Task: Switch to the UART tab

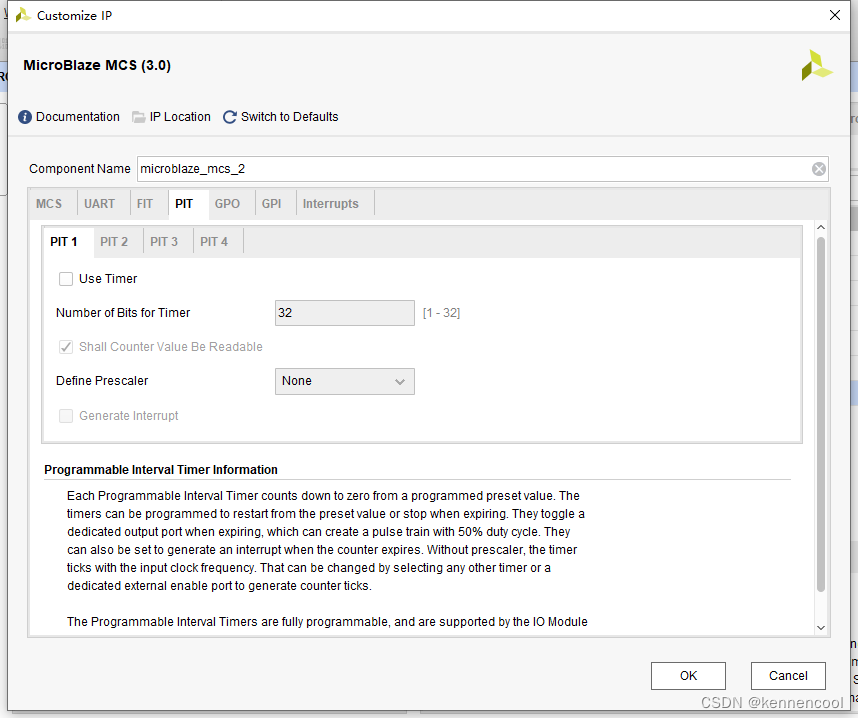Action: click(100, 204)
